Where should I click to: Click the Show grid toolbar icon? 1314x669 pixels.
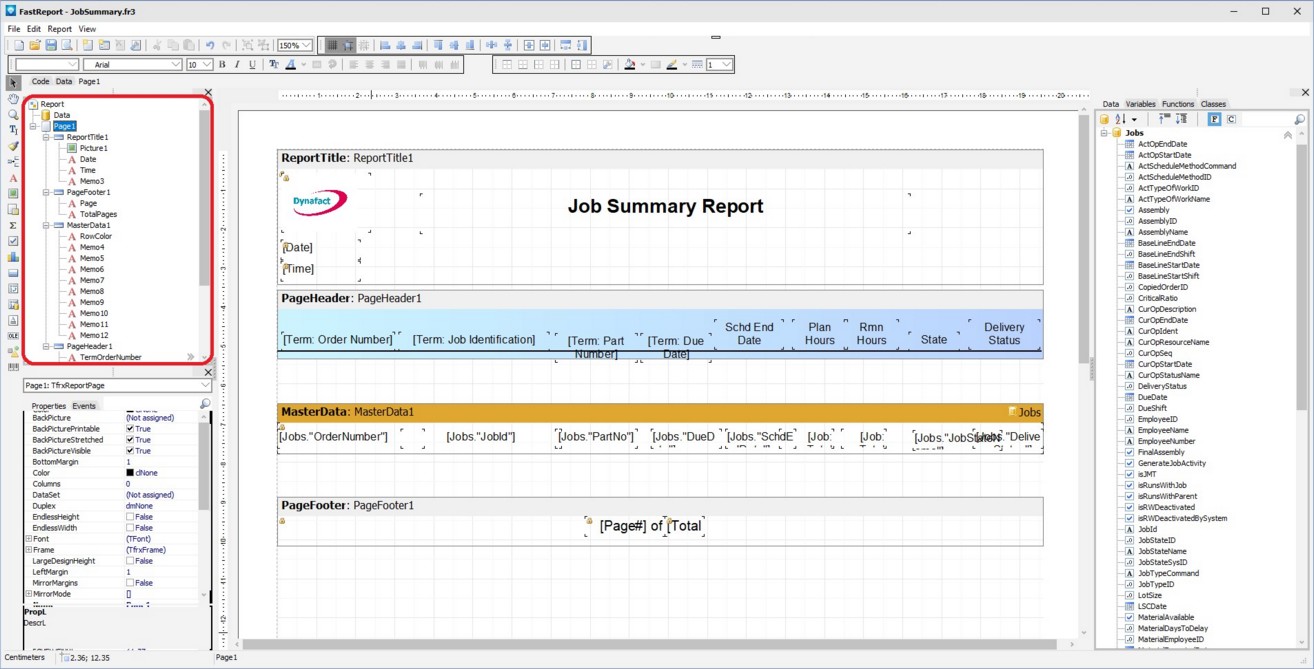(332, 45)
